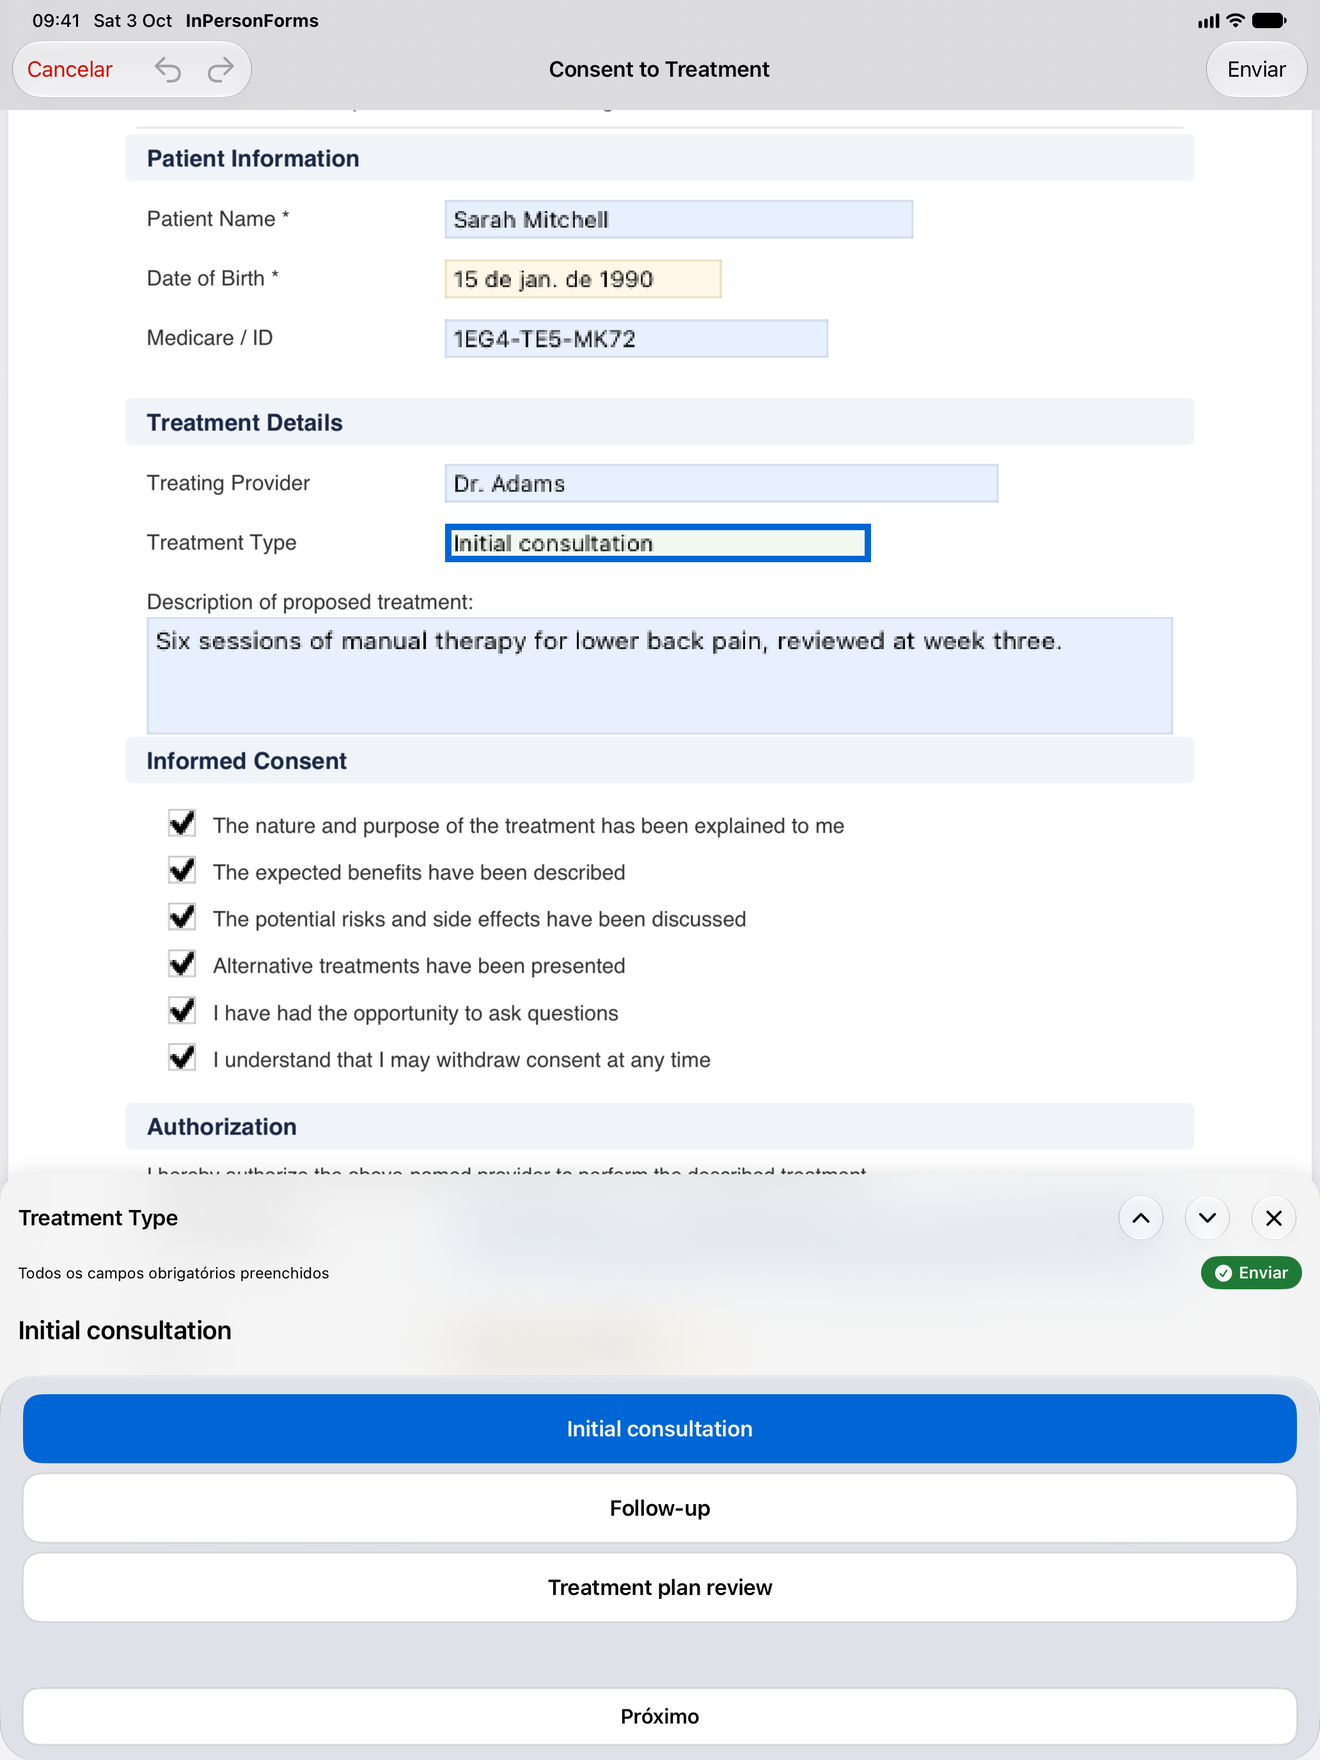Tap the green Enviar checkmark badge
Viewport: 1320px width, 1760px height.
(1251, 1273)
